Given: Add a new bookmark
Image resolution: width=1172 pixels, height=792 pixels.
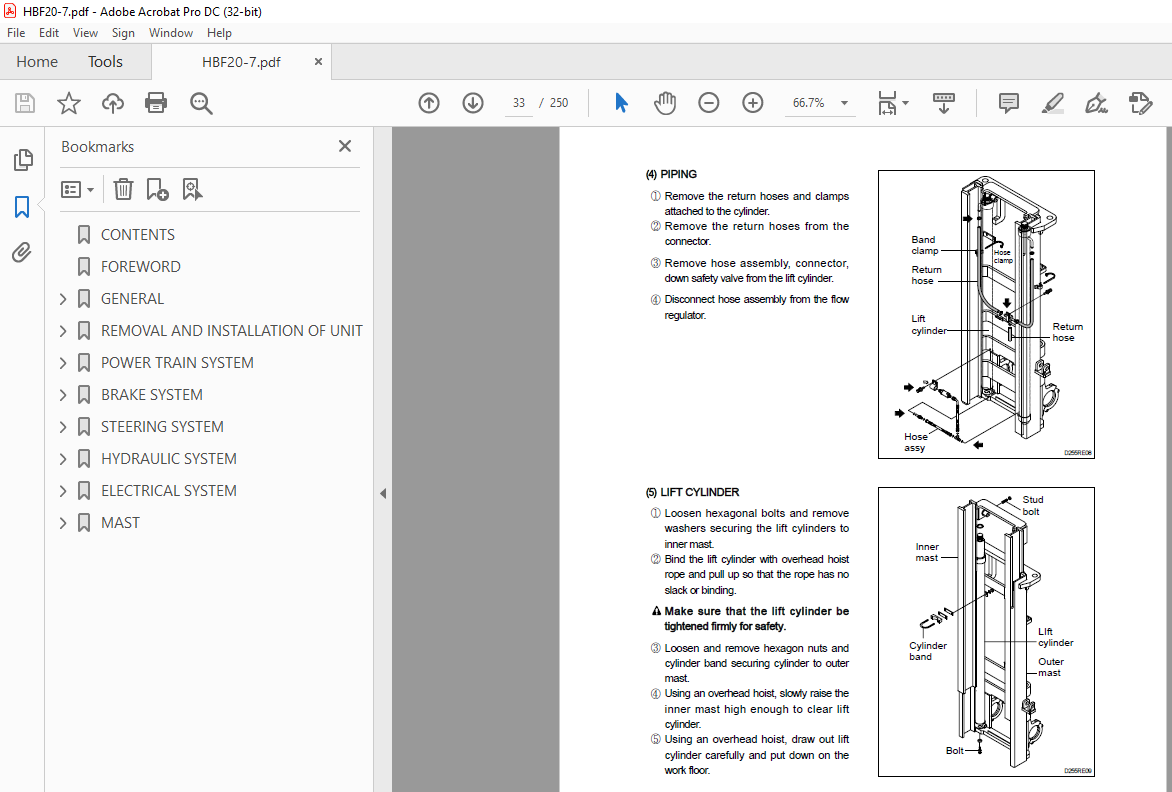Looking at the screenshot, I should (157, 189).
